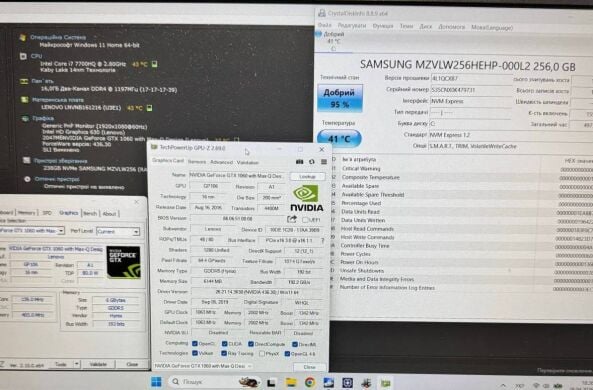The width and height of the screenshot is (593, 390).
Task: Open Google Chrome from the taskbar
Action: [310, 382]
